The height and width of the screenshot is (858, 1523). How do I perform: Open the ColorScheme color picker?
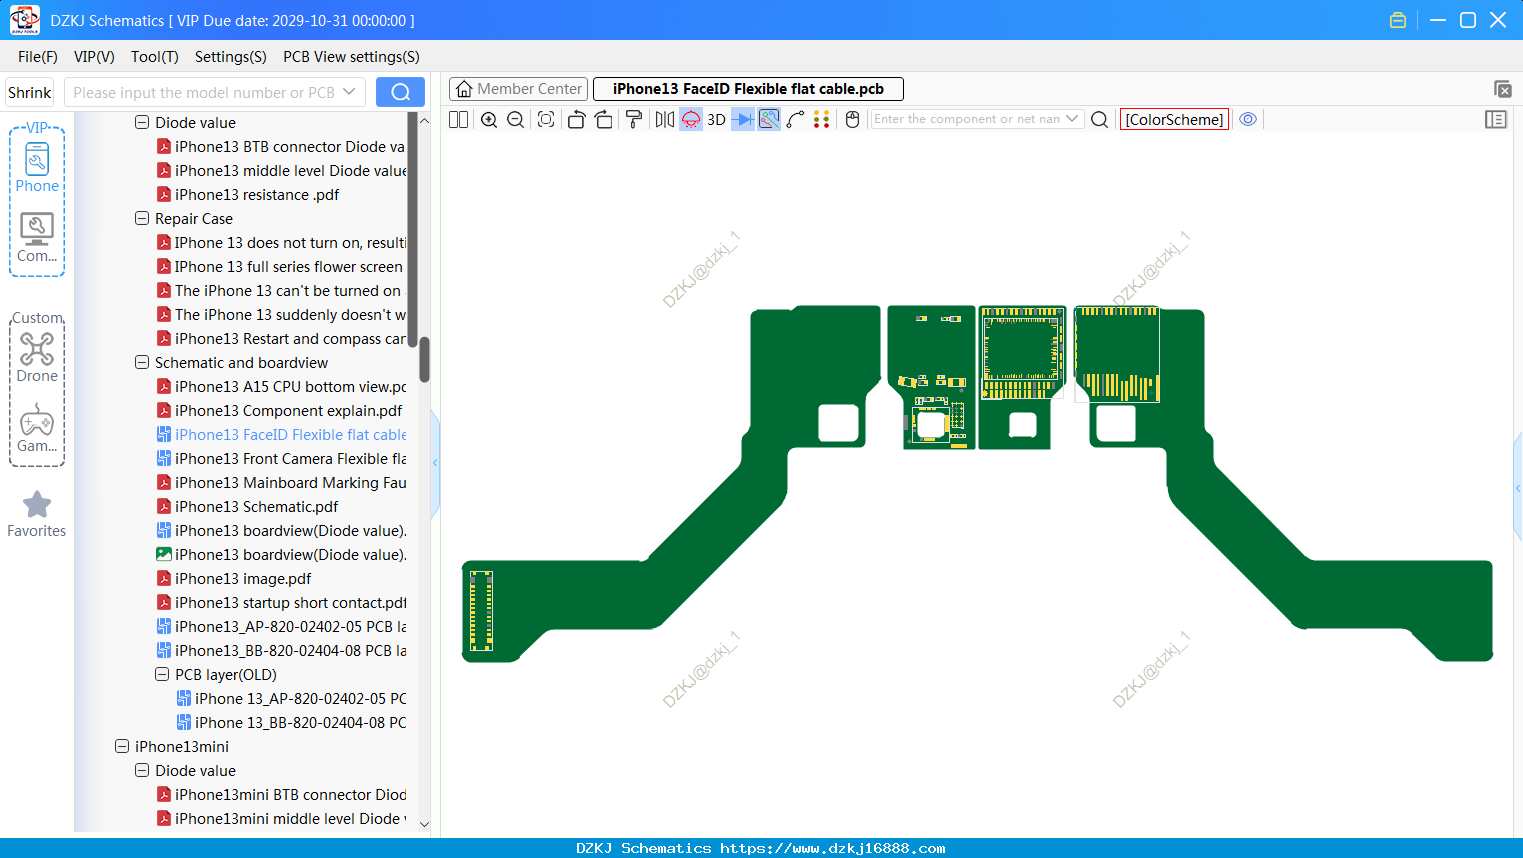1174,119
